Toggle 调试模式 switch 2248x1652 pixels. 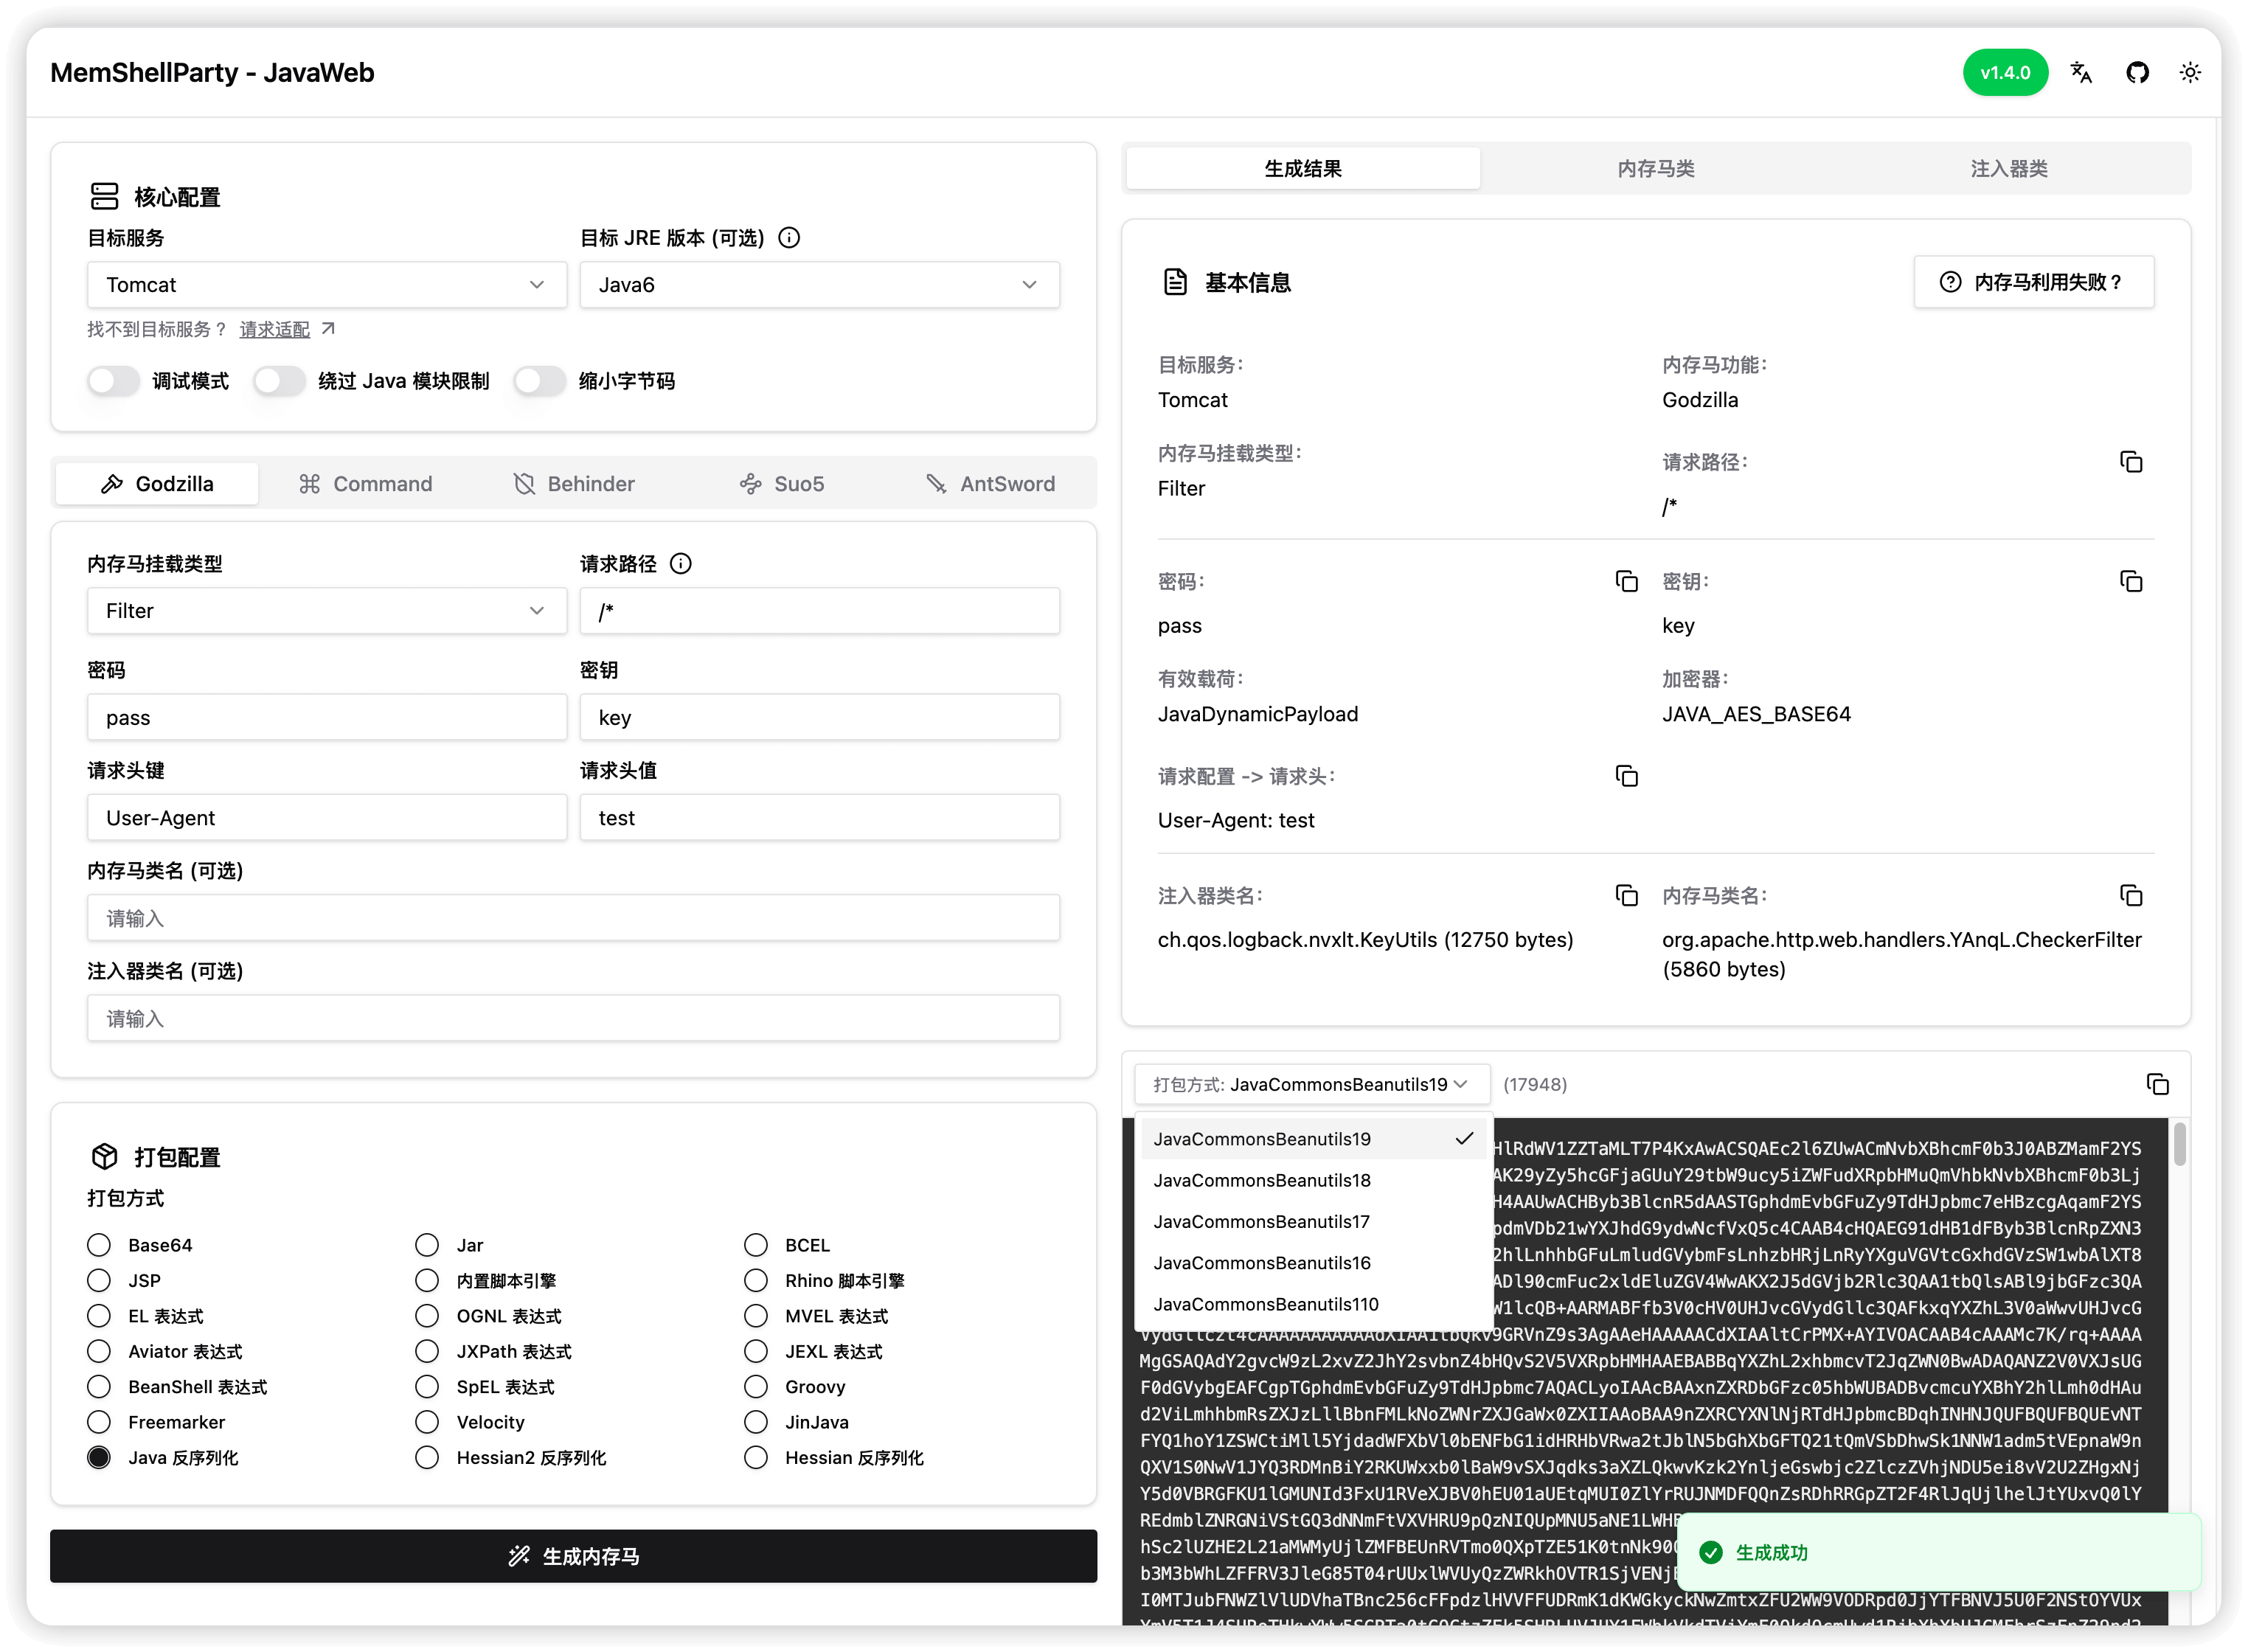click(113, 381)
